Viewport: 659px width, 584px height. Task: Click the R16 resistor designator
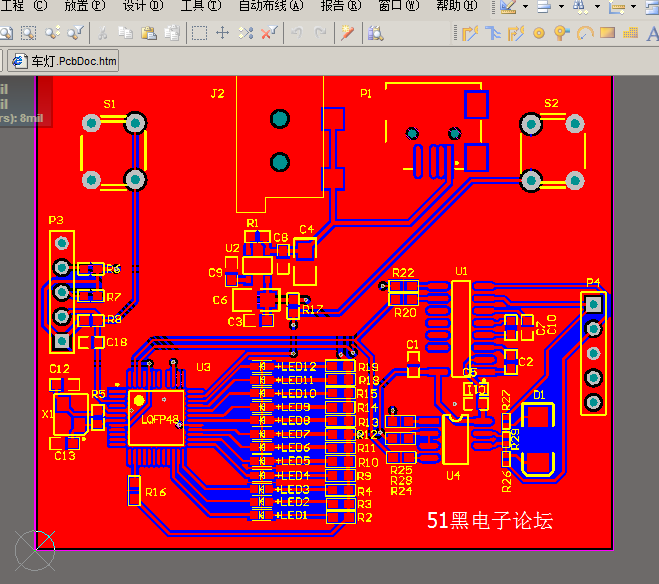tap(156, 492)
